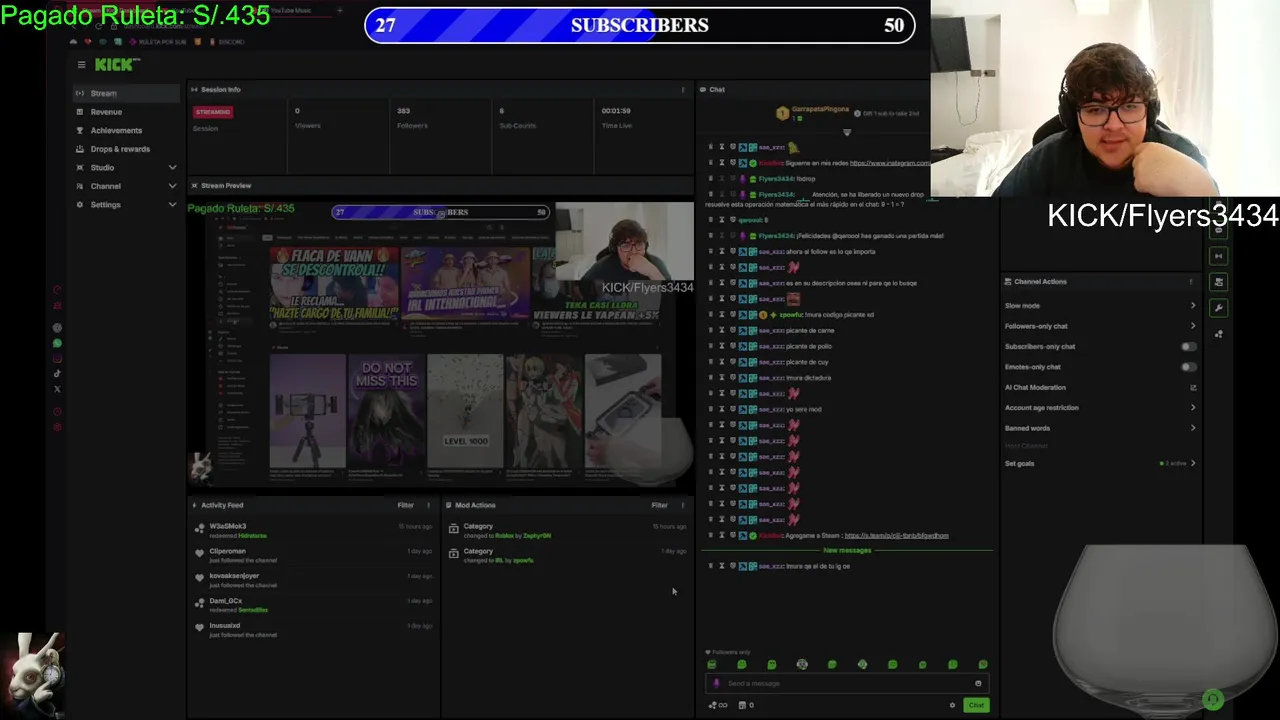
Task: Click the headset icon at bottom right
Action: pyautogui.click(x=1213, y=700)
